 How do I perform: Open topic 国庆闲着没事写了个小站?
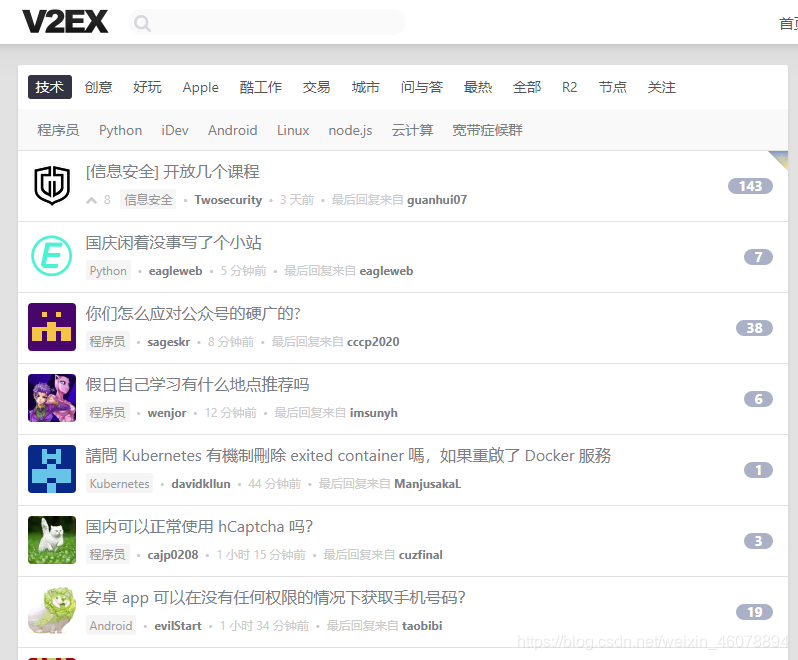tap(174, 243)
